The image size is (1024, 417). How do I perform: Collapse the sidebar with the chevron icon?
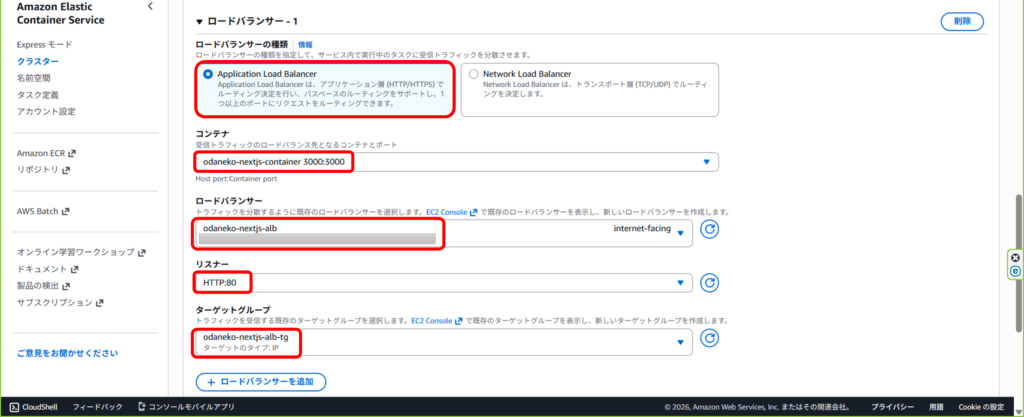pyautogui.click(x=150, y=7)
